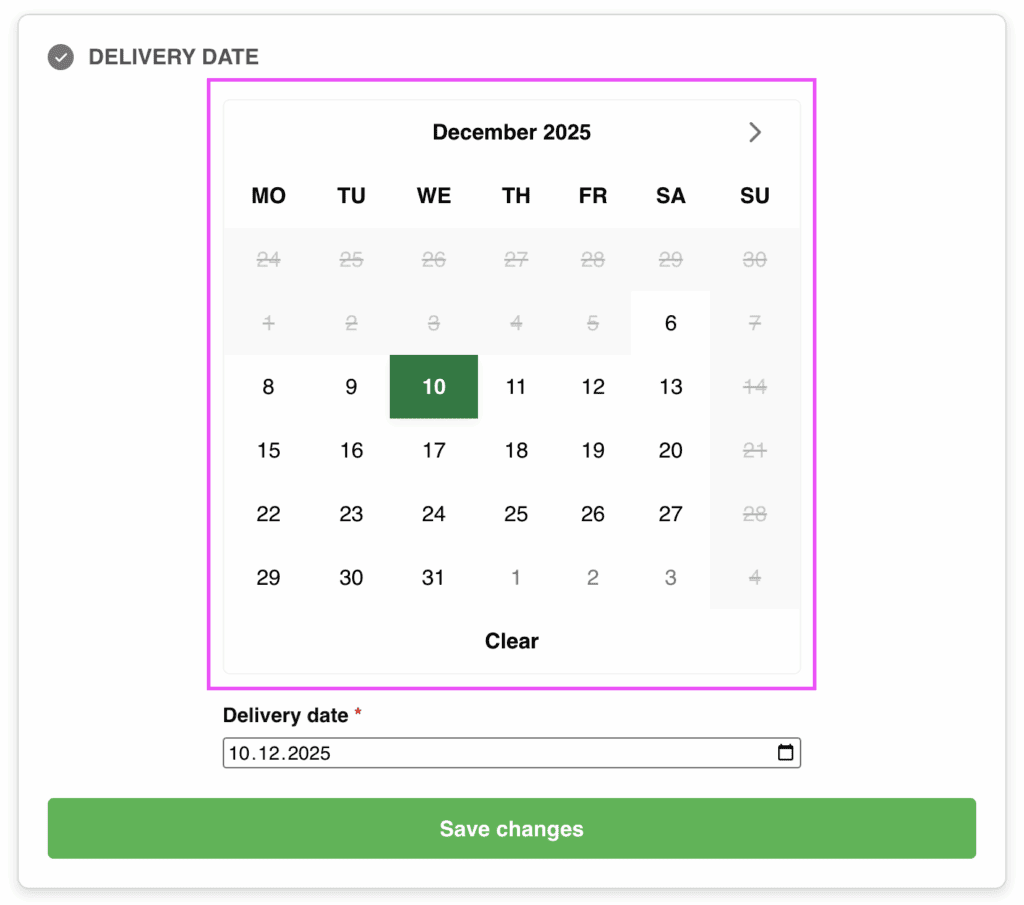
Task: Pick December 31 for delivery
Action: (433, 577)
